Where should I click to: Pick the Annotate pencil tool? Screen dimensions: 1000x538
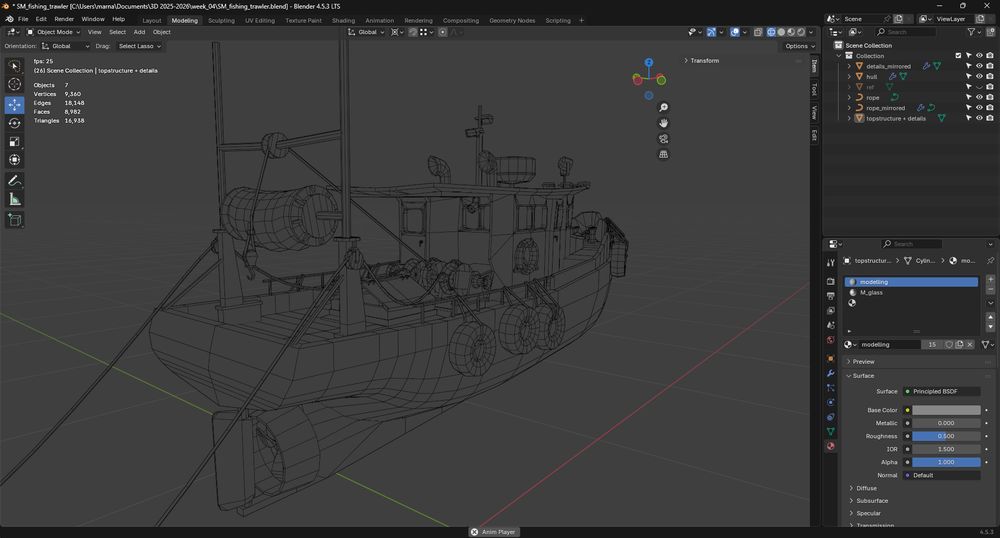click(x=14, y=181)
